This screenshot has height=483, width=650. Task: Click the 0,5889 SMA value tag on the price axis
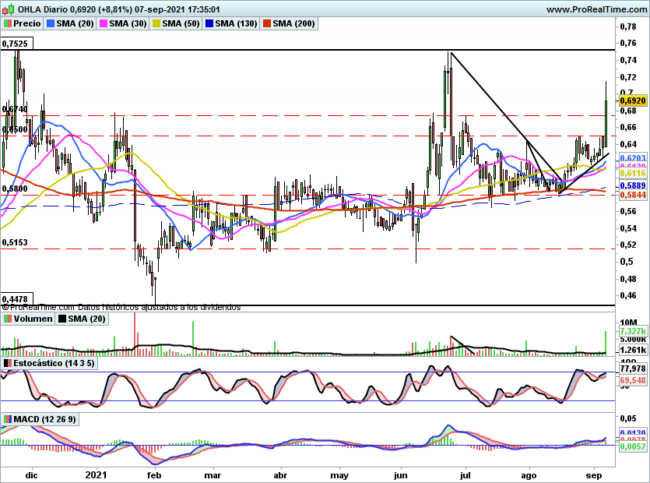(x=633, y=186)
